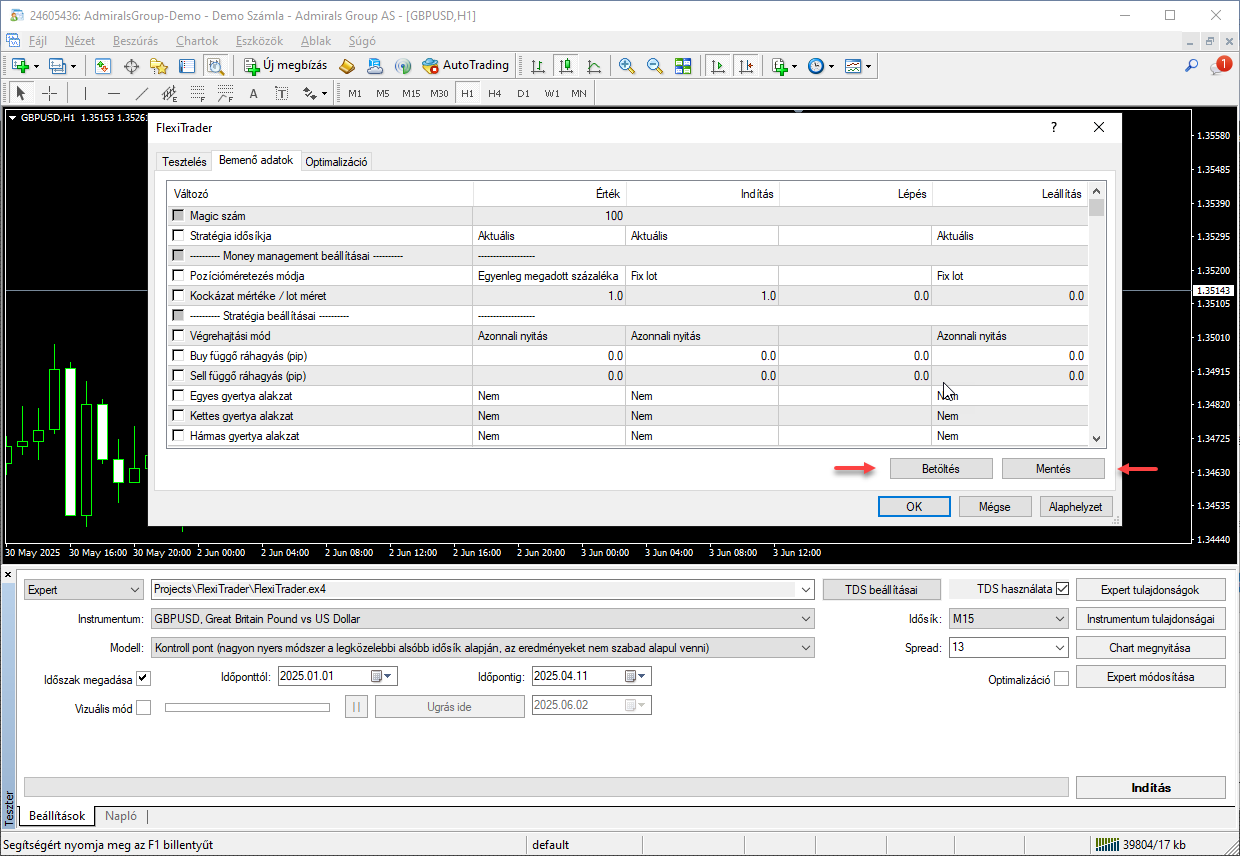Open the search magnifier icon top right
Image resolution: width=1240 pixels, height=856 pixels.
(1191, 66)
